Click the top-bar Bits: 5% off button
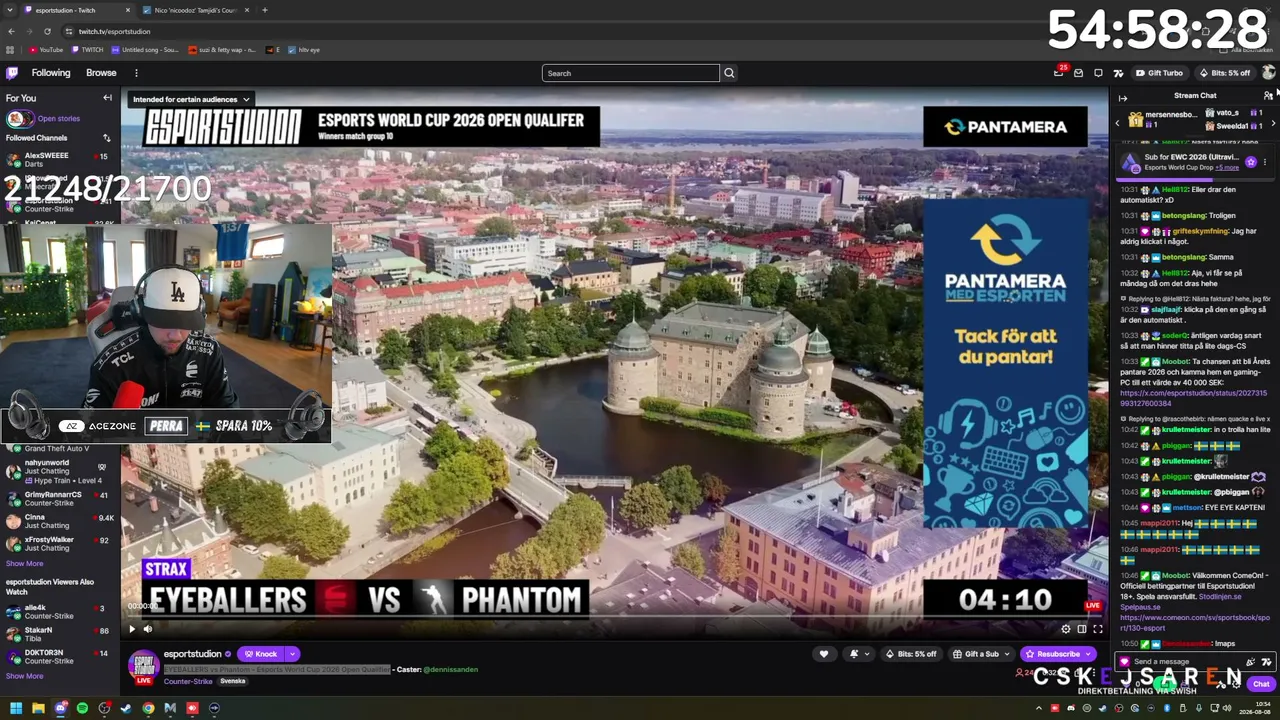 tap(1225, 73)
